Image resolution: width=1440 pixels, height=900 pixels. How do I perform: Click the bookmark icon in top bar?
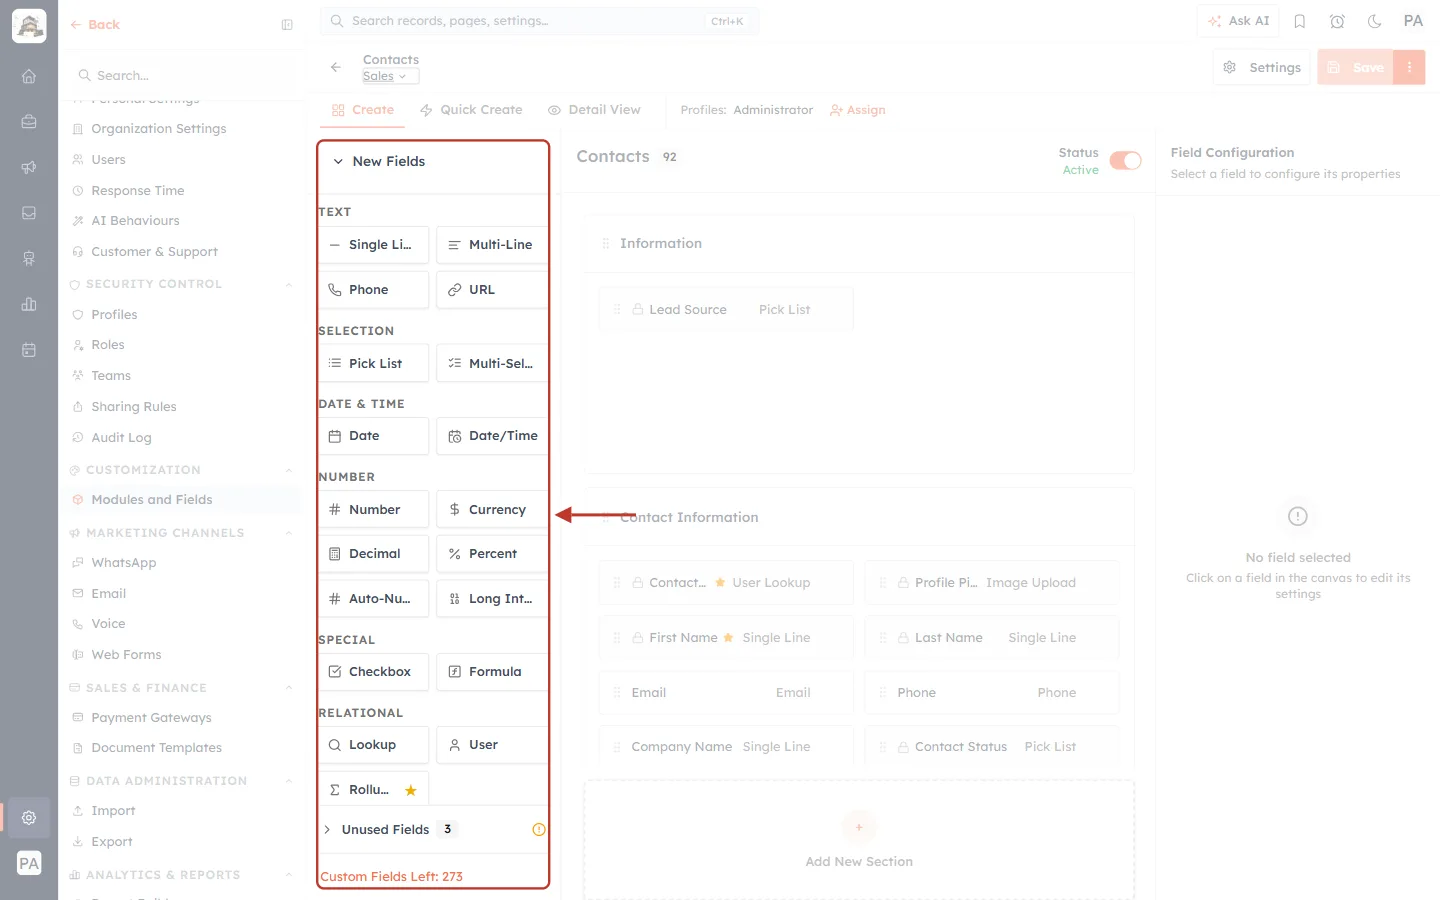pyautogui.click(x=1300, y=21)
